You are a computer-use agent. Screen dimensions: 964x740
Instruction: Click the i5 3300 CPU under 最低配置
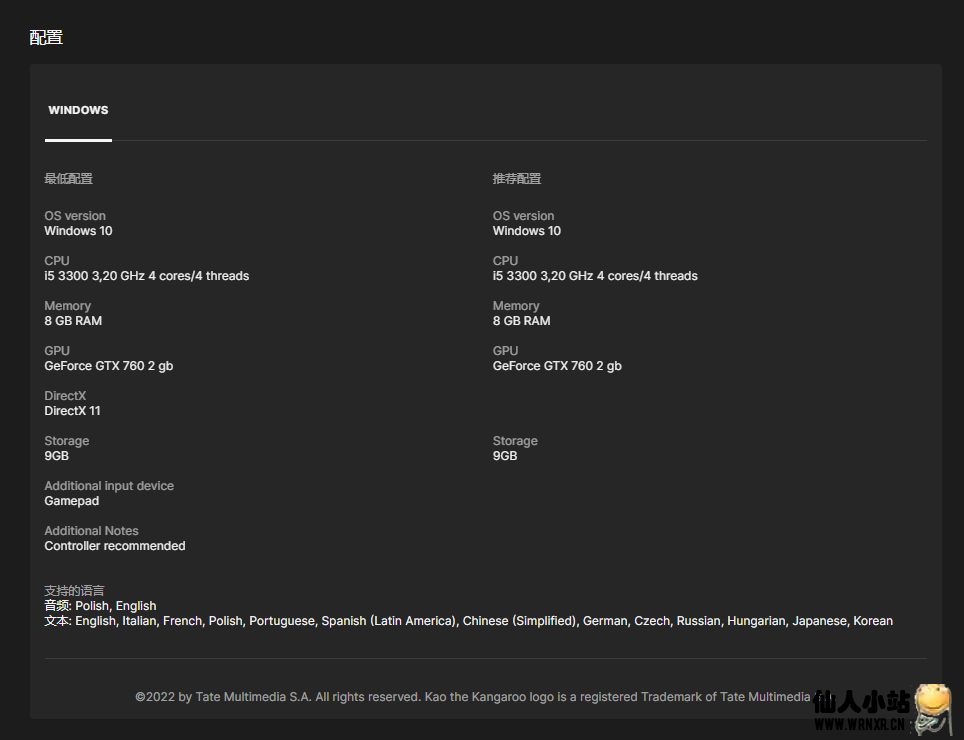pyautogui.click(x=146, y=276)
